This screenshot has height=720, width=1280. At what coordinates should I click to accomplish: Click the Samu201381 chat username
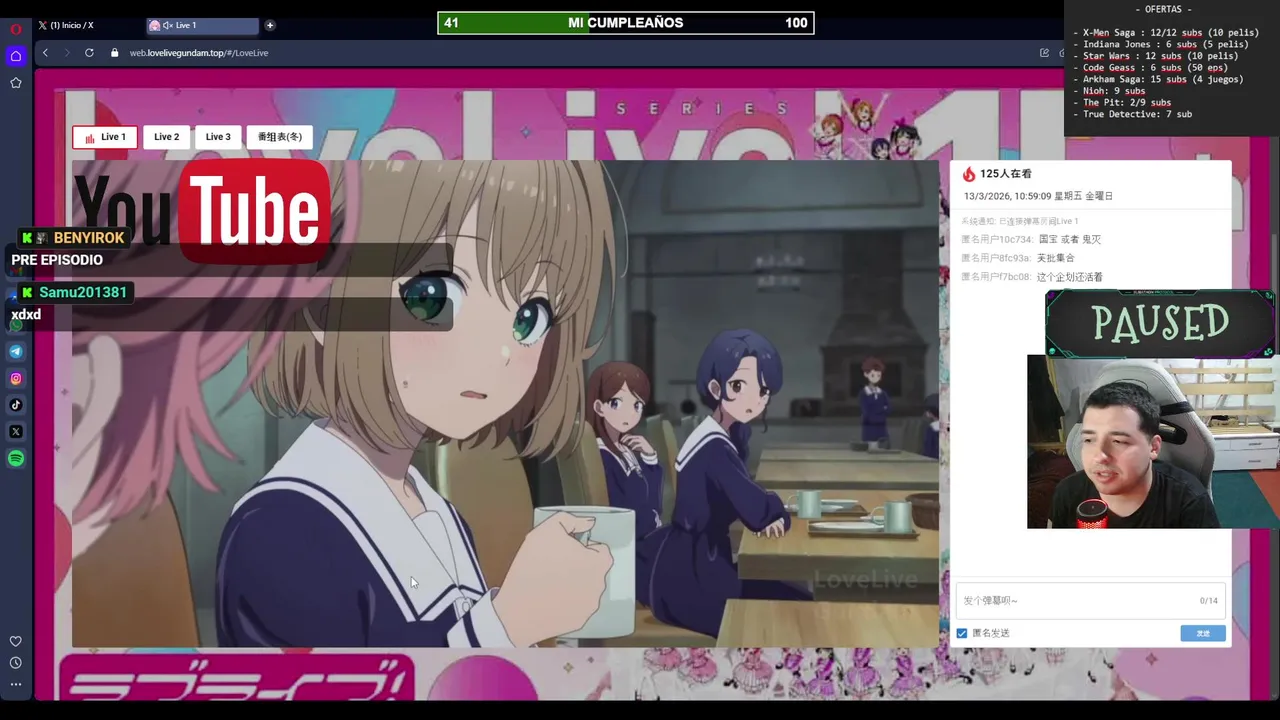tap(83, 292)
